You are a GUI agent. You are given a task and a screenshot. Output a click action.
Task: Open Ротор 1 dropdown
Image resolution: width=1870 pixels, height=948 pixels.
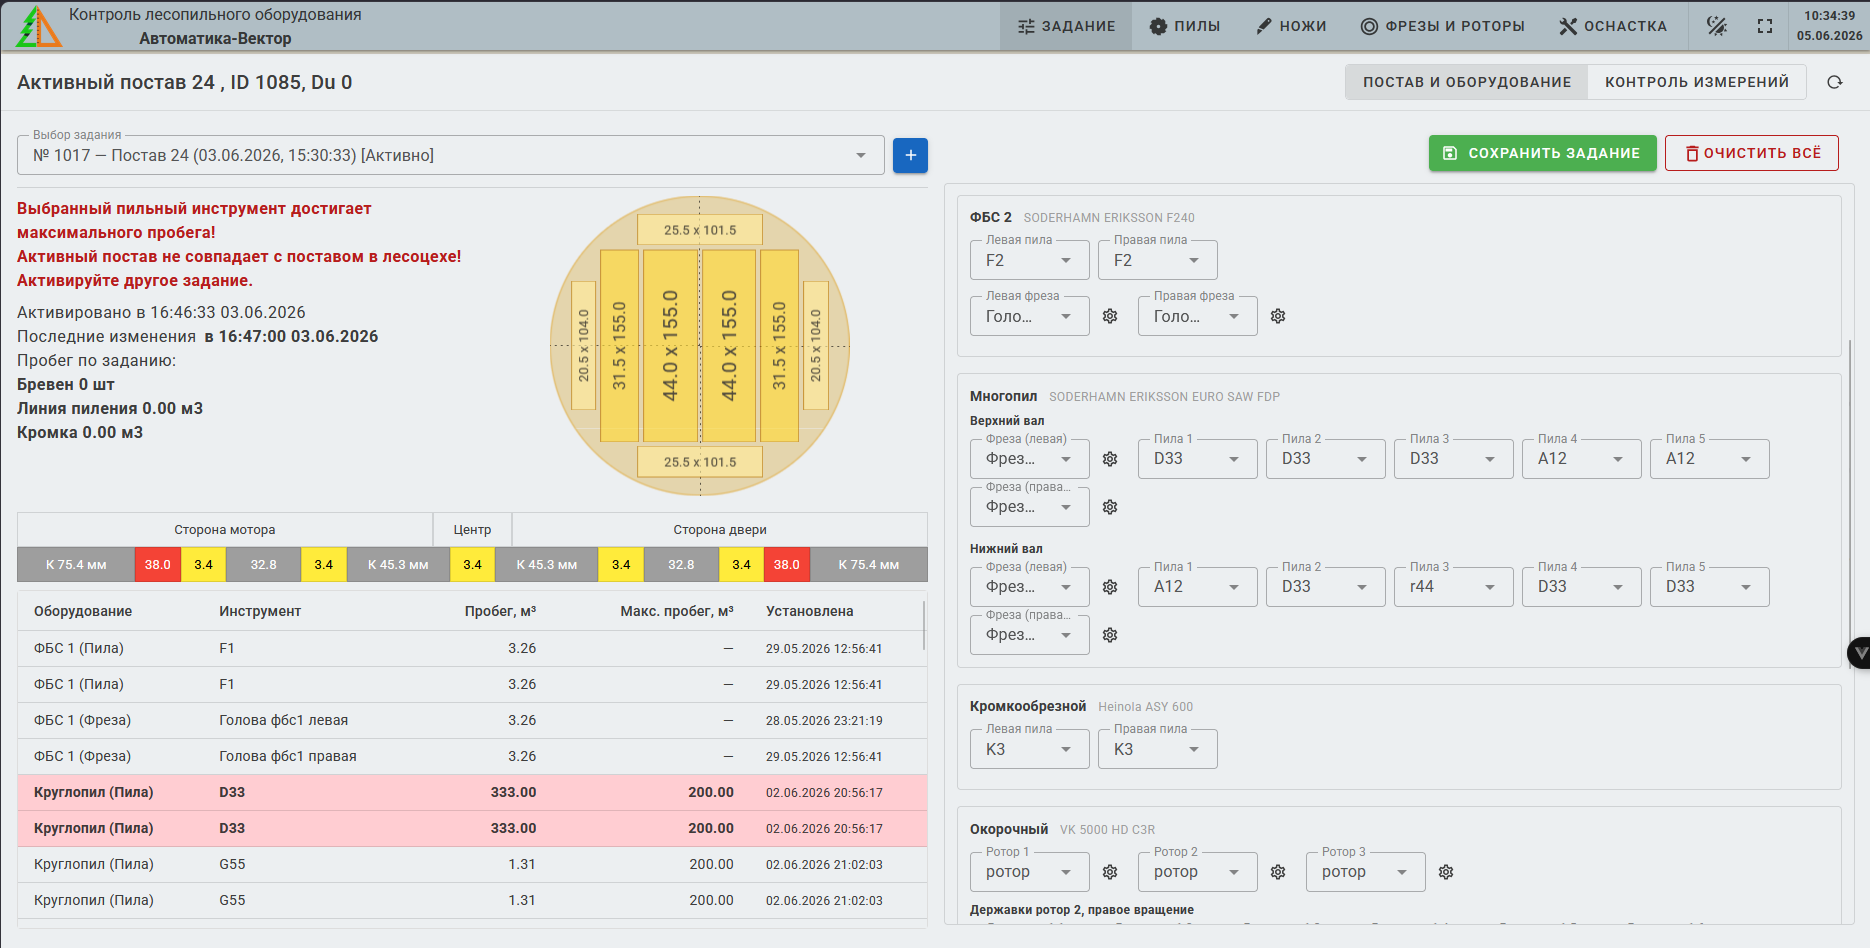[x=1030, y=872]
